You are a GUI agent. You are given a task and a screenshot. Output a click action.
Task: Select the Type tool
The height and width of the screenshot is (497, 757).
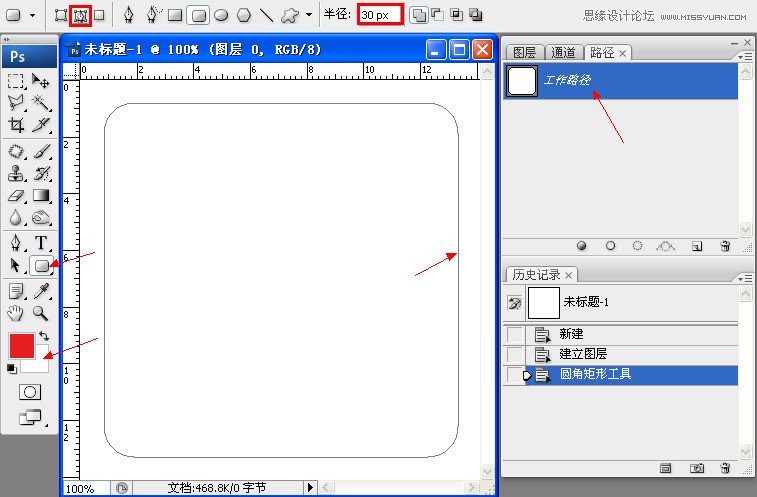click(x=42, y=242)
